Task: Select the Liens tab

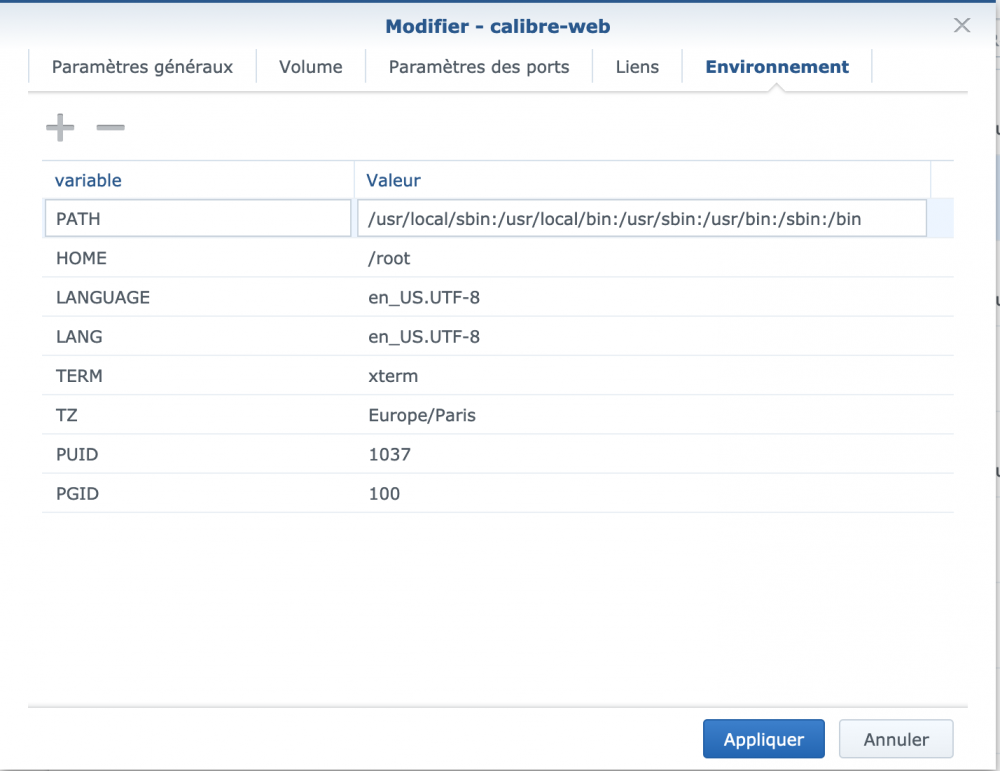Action: pyautogui.click(x=637, y=67)
